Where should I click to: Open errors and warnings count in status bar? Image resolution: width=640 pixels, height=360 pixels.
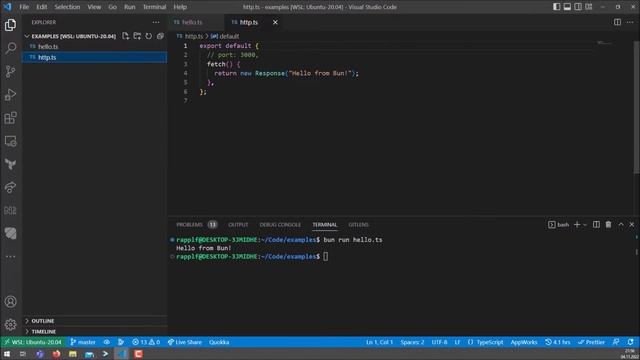coord(146,342)
